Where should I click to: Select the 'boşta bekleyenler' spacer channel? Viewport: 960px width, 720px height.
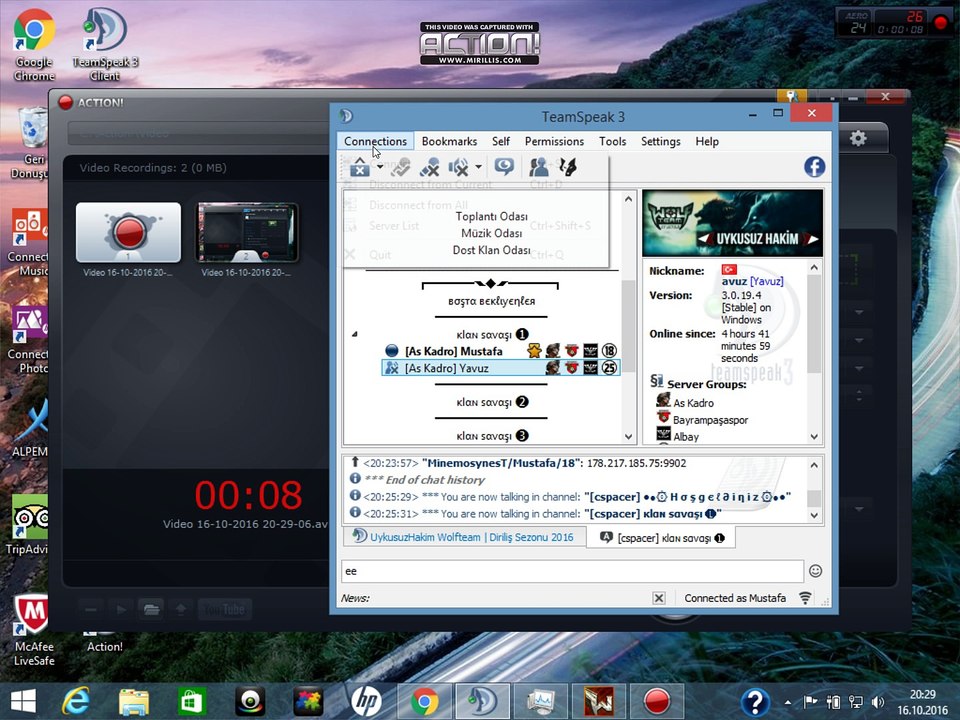click(491, 301)
